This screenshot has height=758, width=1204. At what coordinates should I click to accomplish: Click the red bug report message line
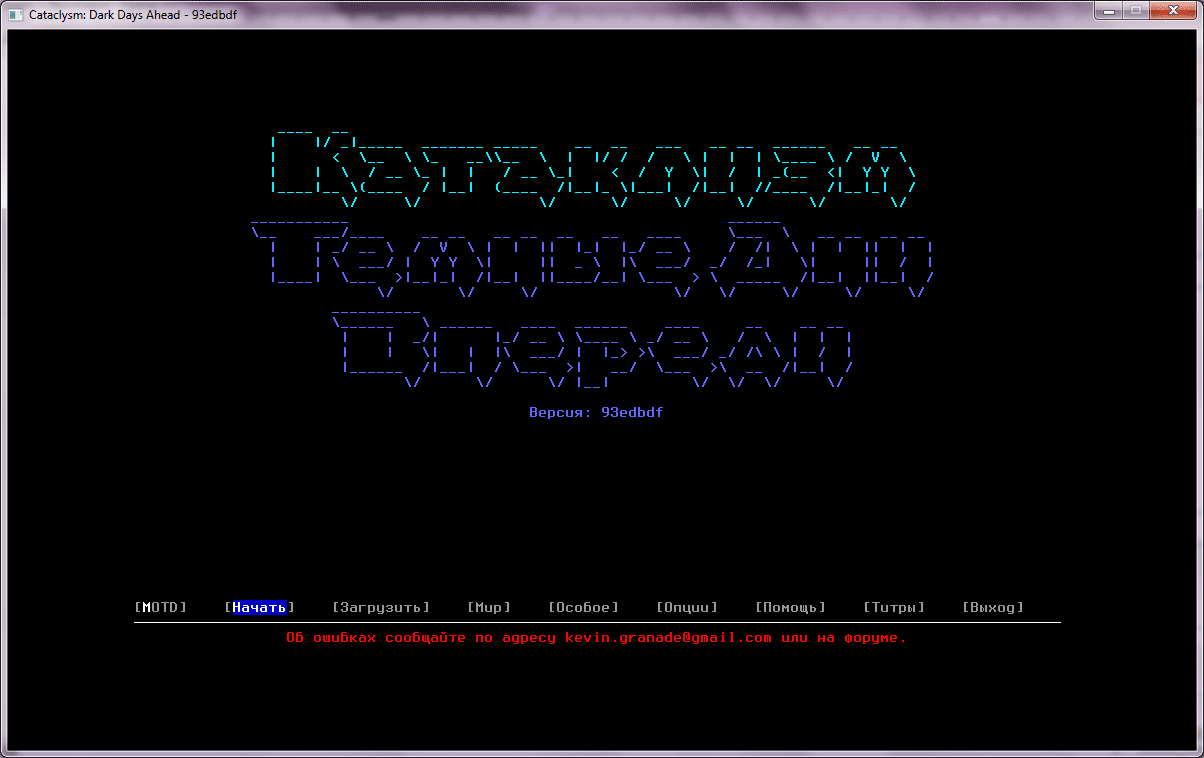[x=596, y=637]
